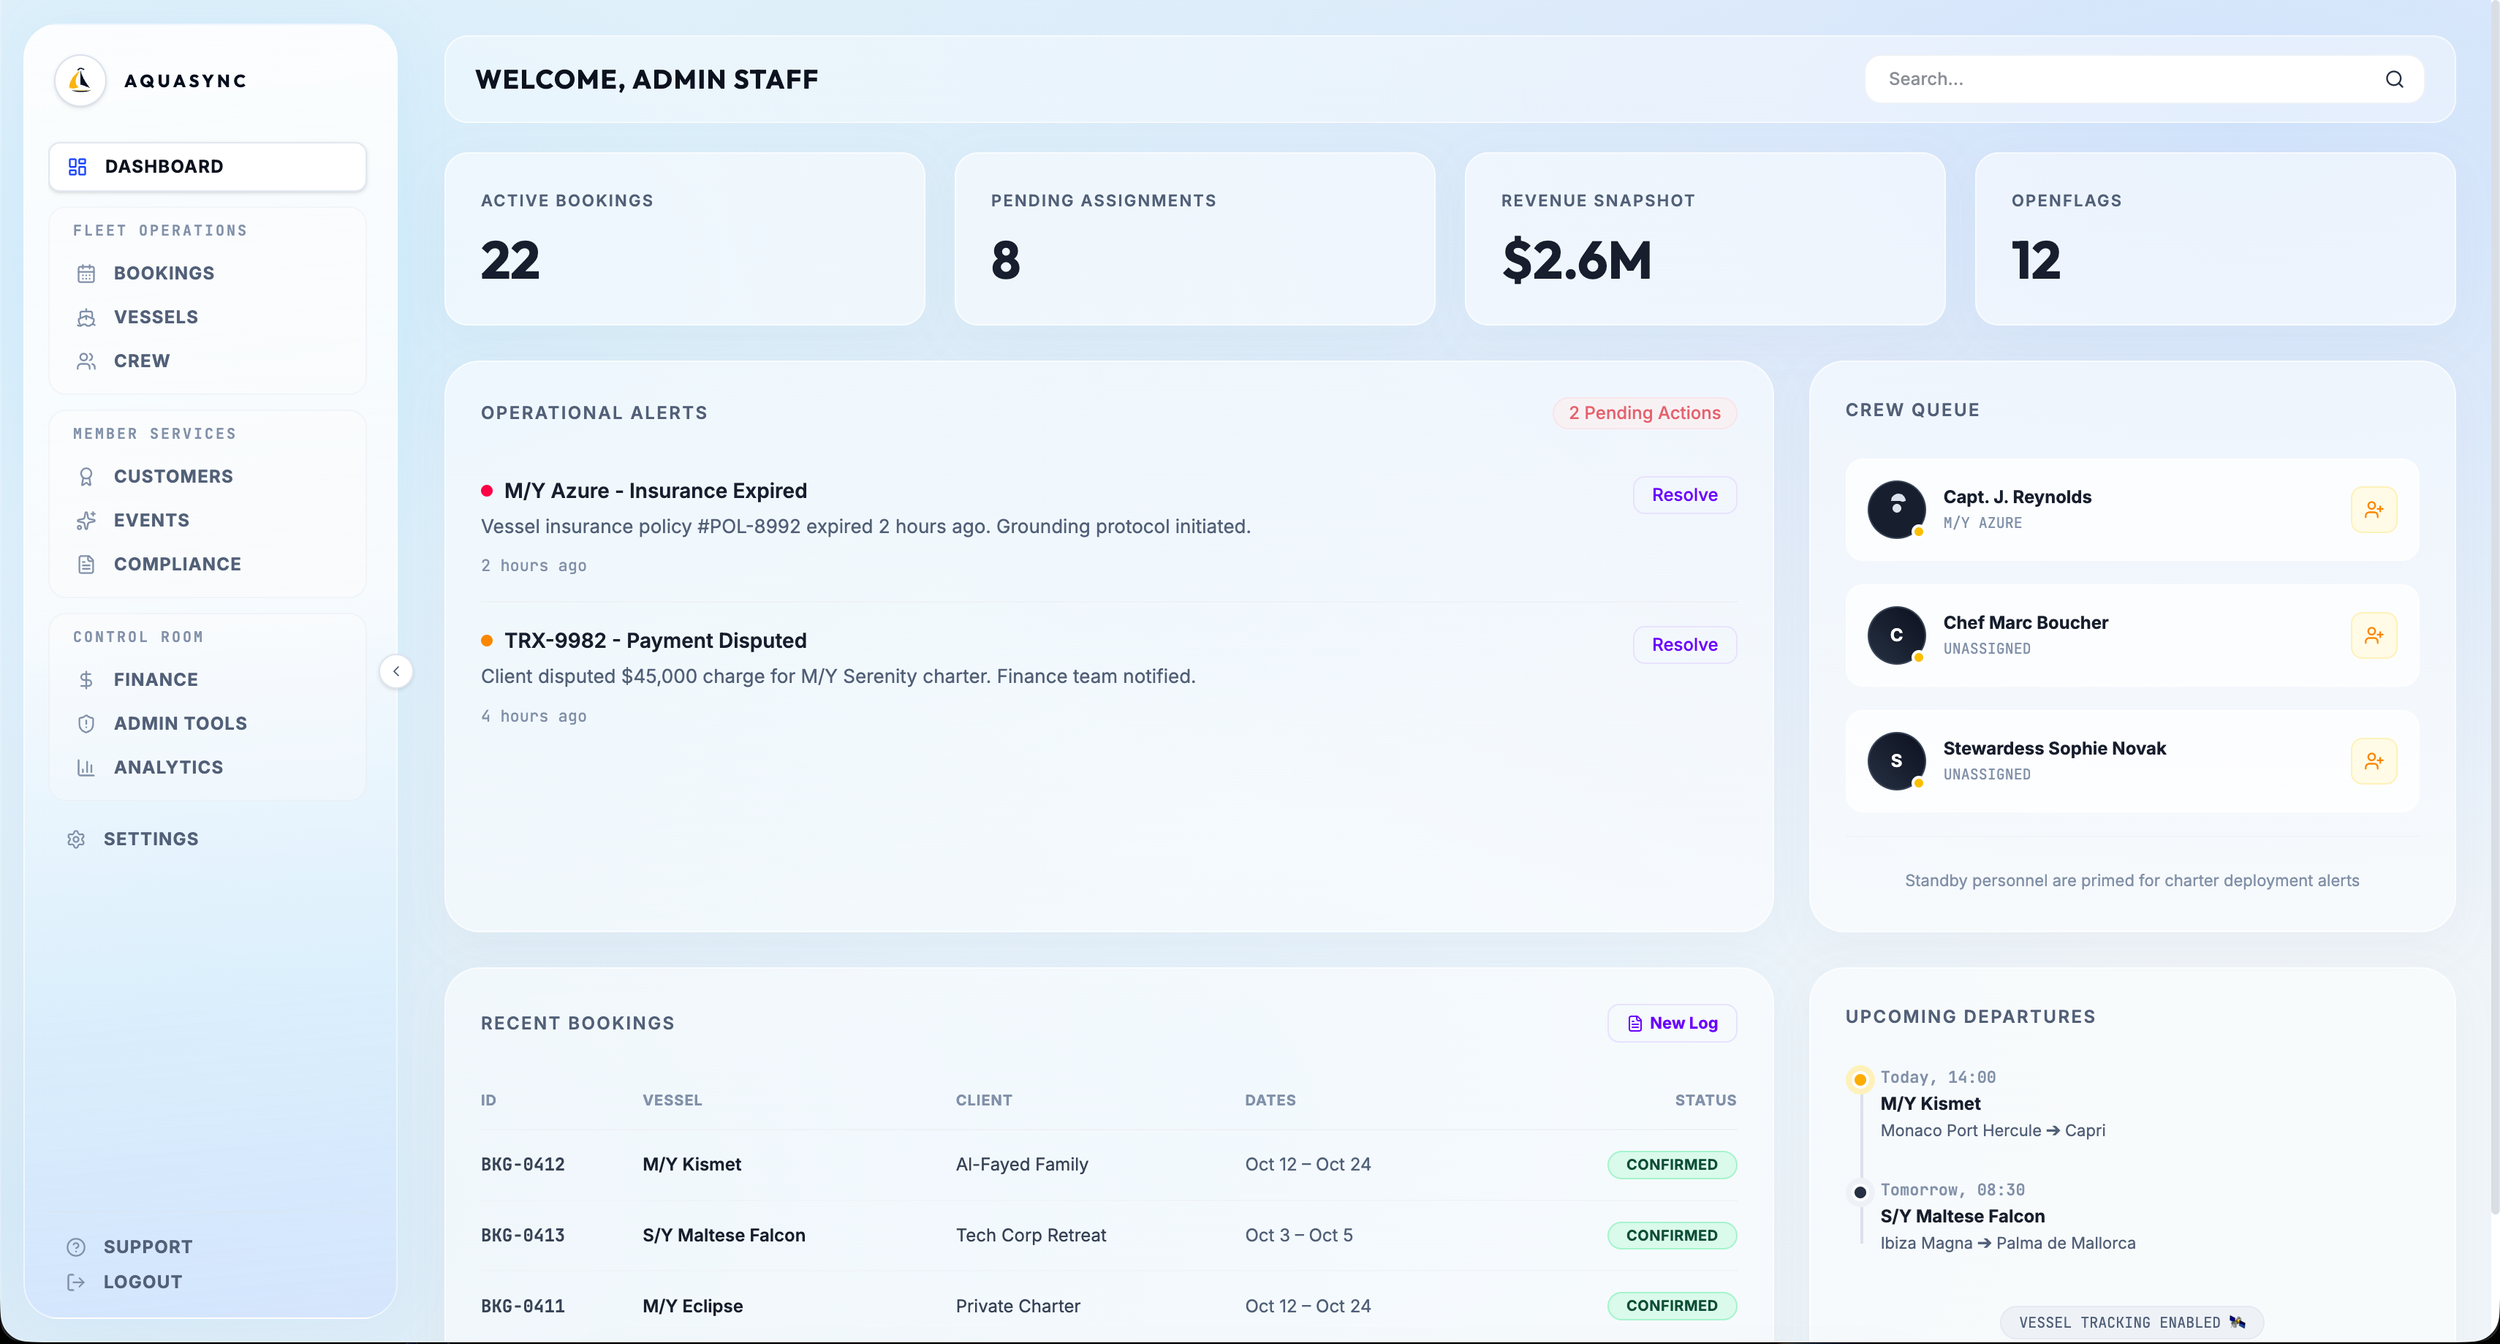Click the 2 Pending Actions badge
This screenshot has width=2500, height=1344.
point(1645,413)
